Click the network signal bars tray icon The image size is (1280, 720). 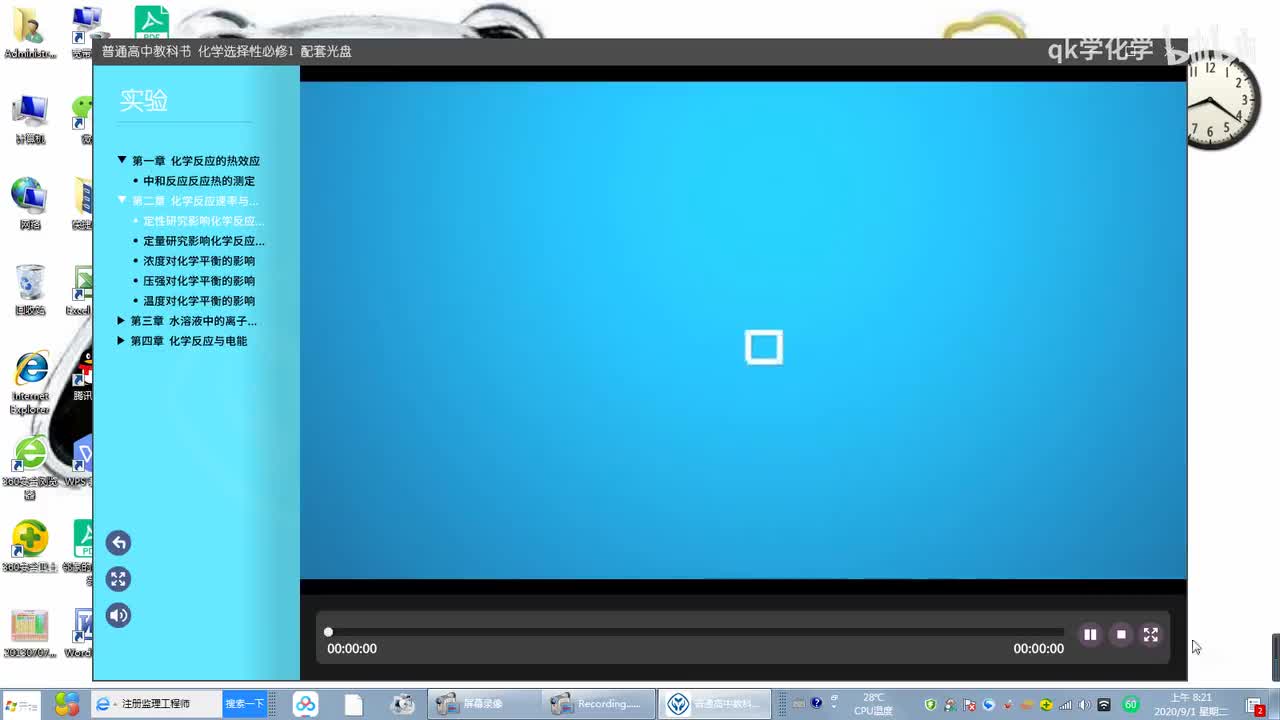(1066, 704)
